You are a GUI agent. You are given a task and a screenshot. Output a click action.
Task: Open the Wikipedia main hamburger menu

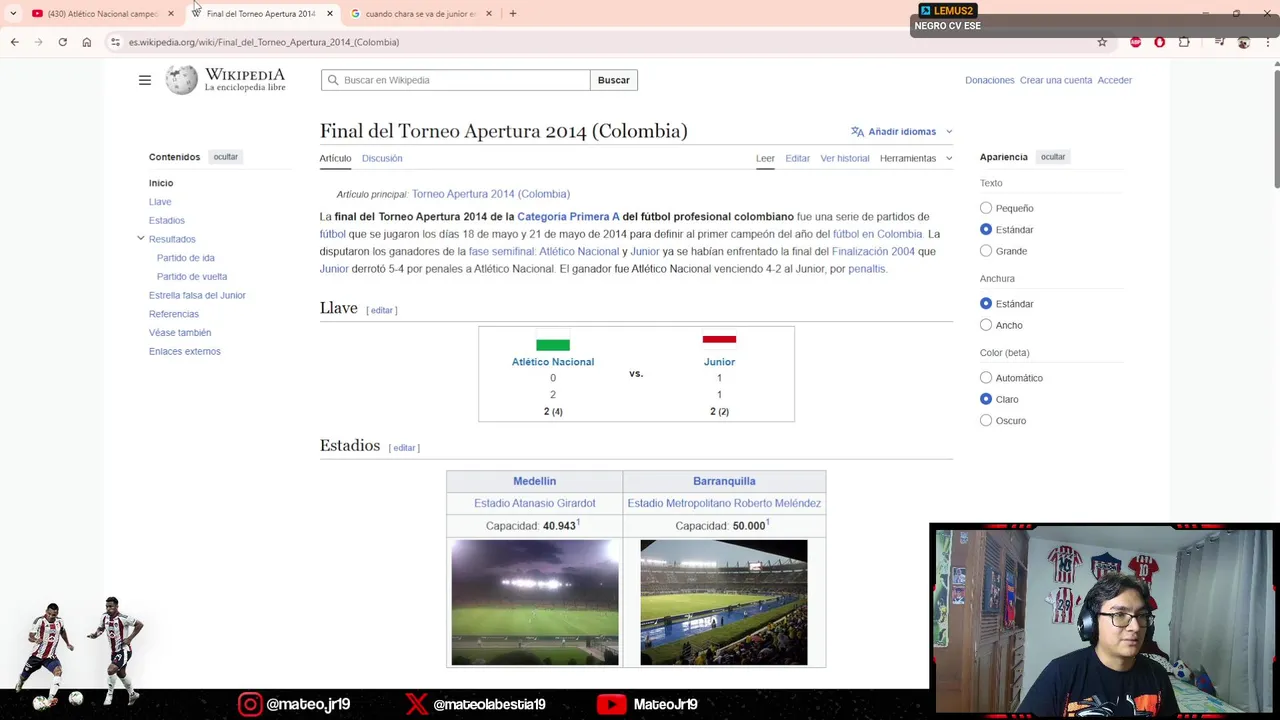[x=145, y=80]
